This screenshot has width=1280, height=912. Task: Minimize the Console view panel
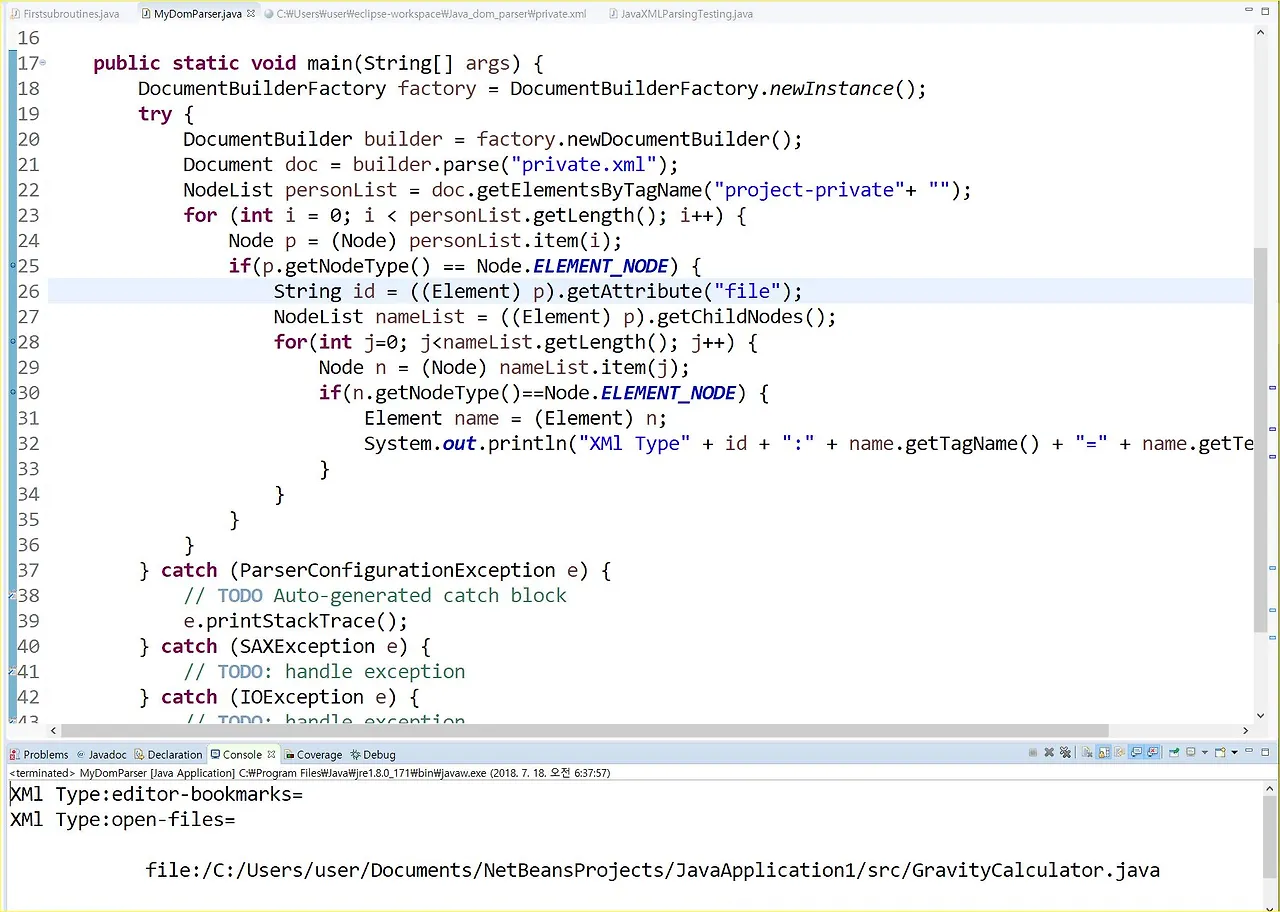pos(1249,751)
